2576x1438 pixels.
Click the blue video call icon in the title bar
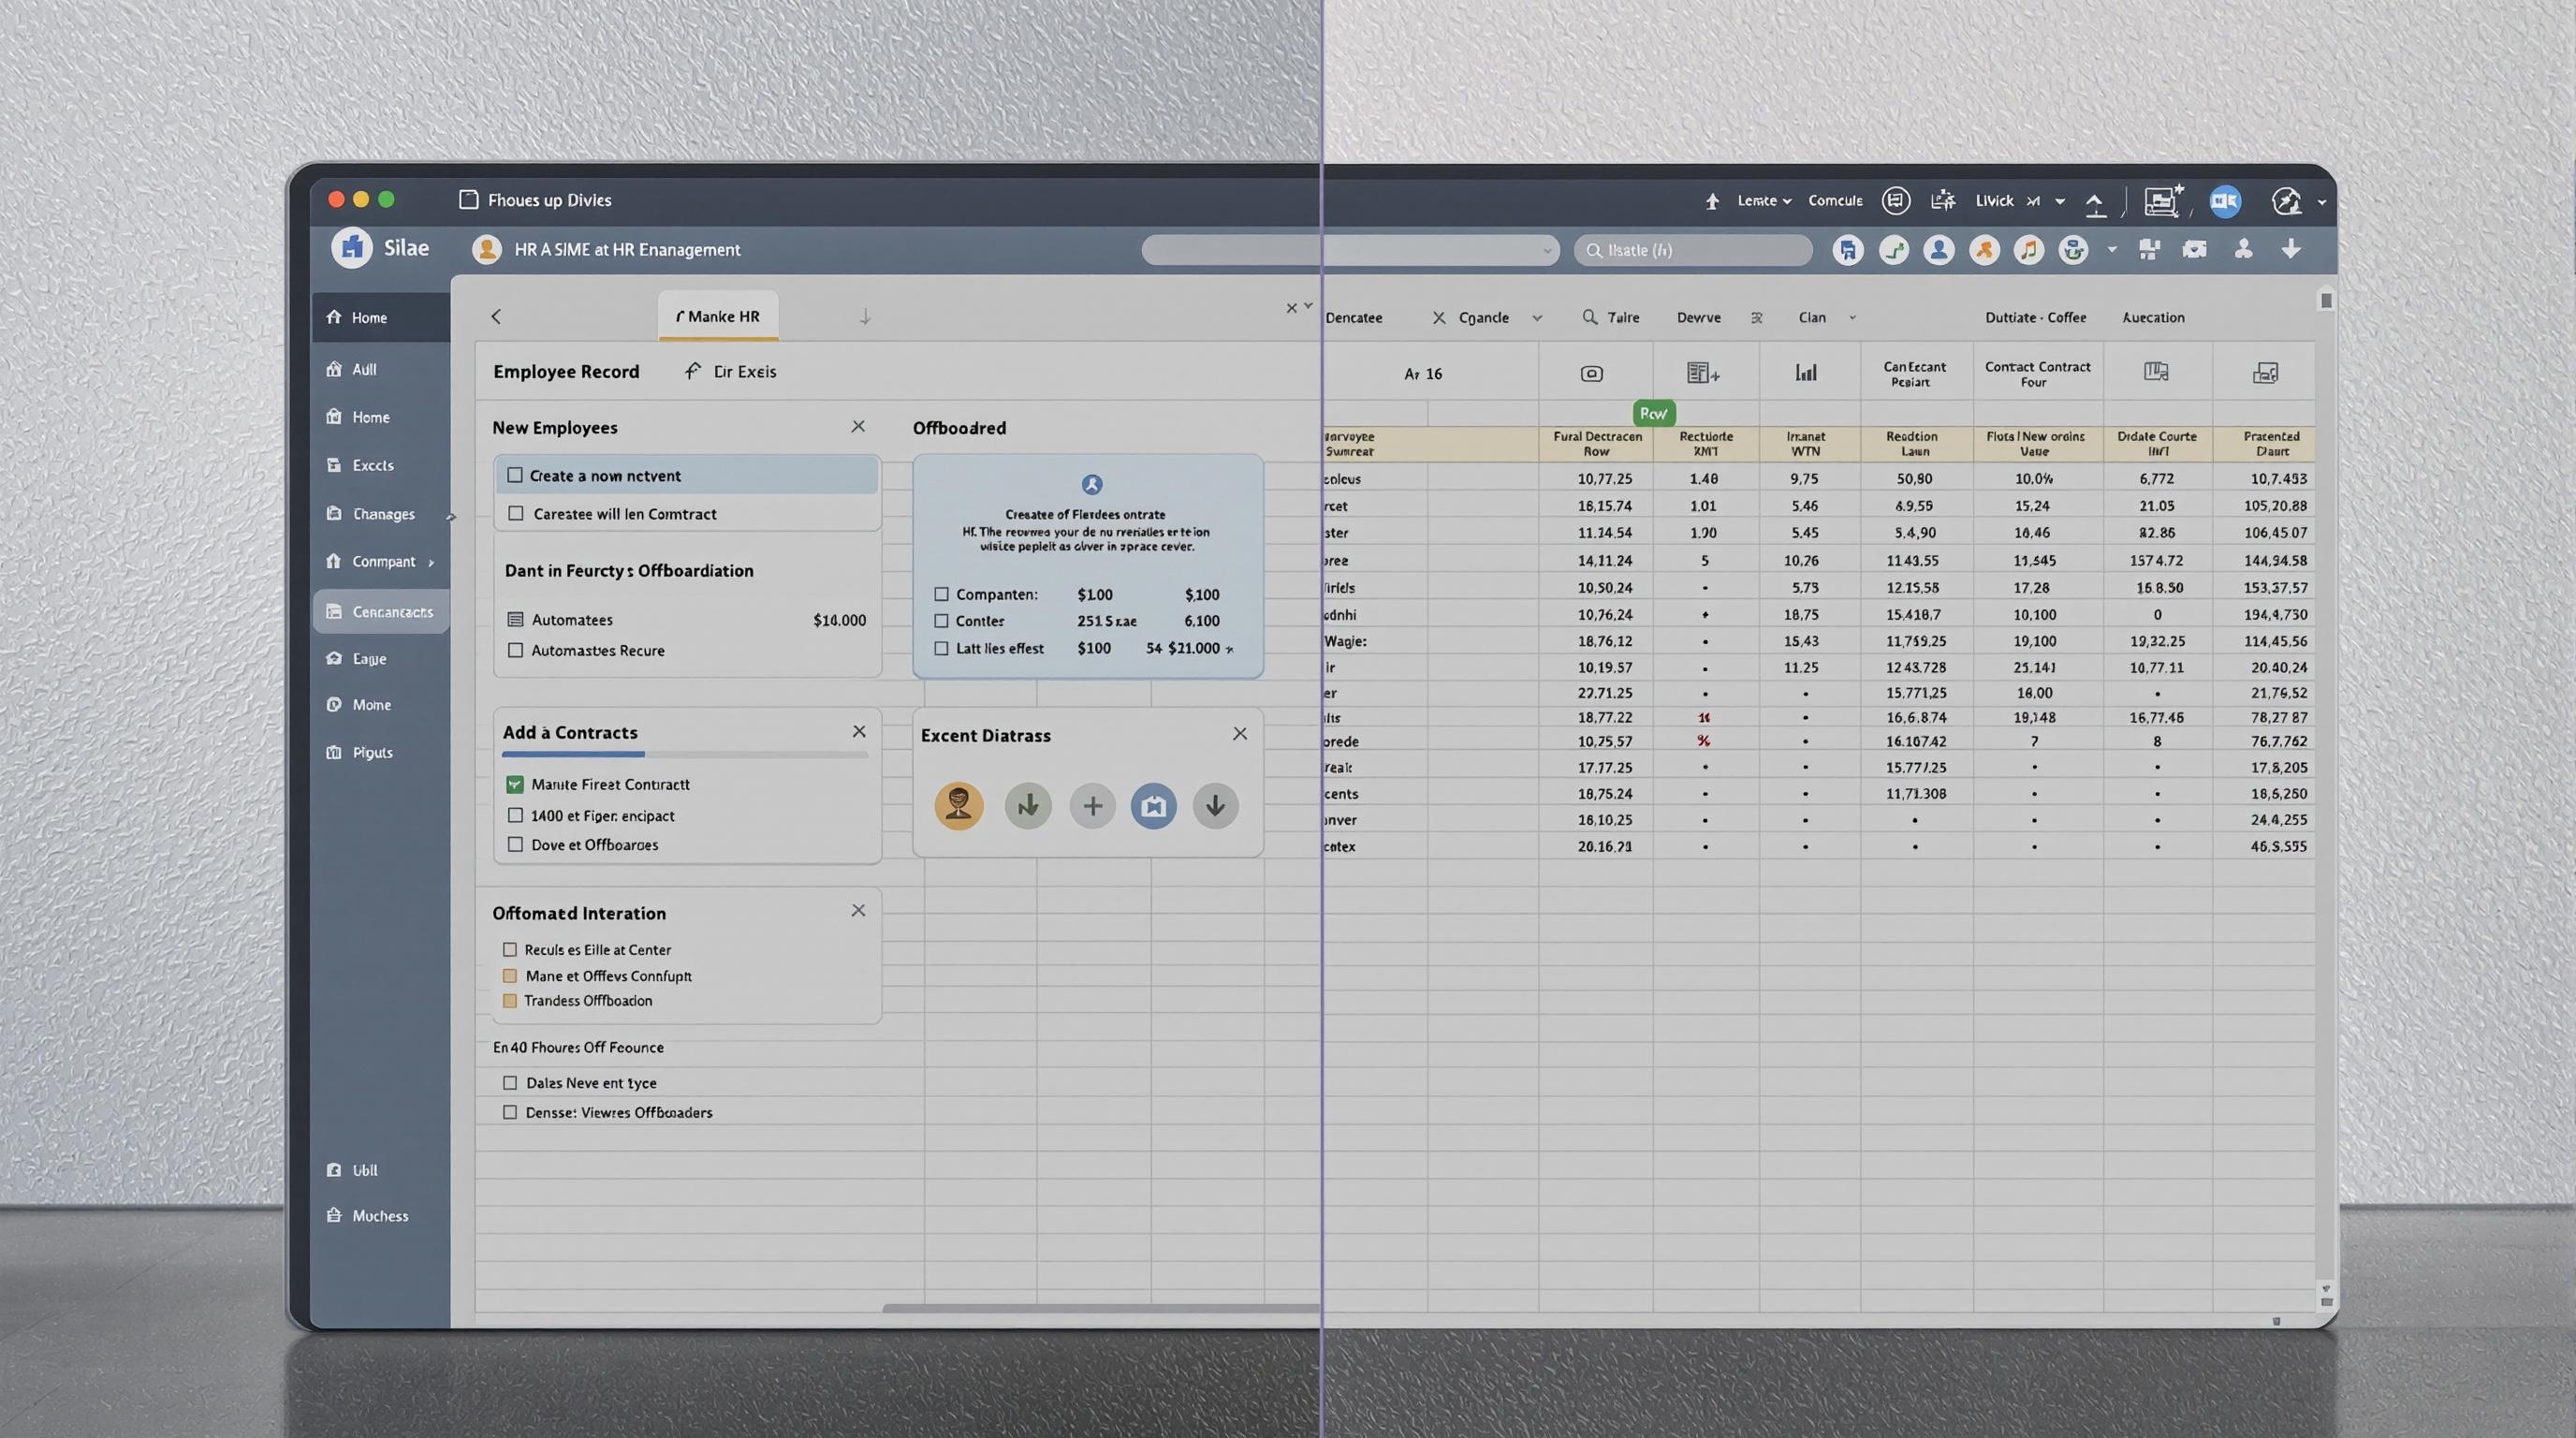2225,201
